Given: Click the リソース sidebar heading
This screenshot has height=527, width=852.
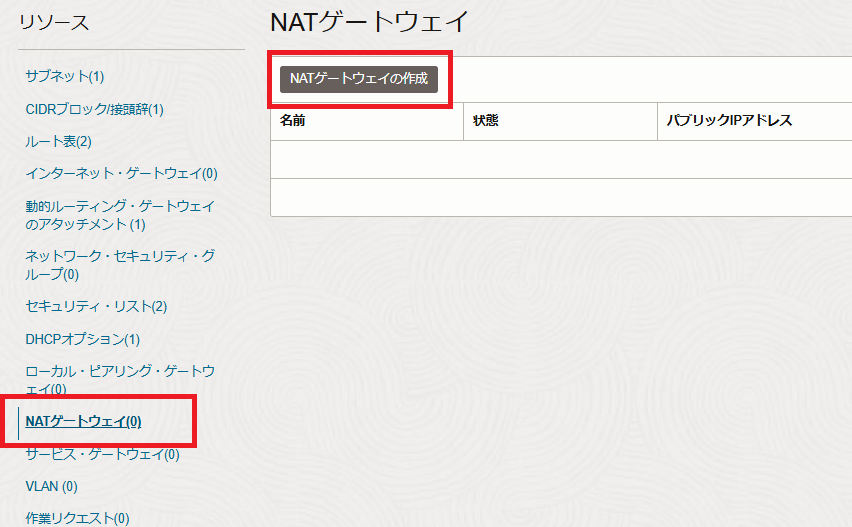Looking at the screenshot, I should click(54, 23).
